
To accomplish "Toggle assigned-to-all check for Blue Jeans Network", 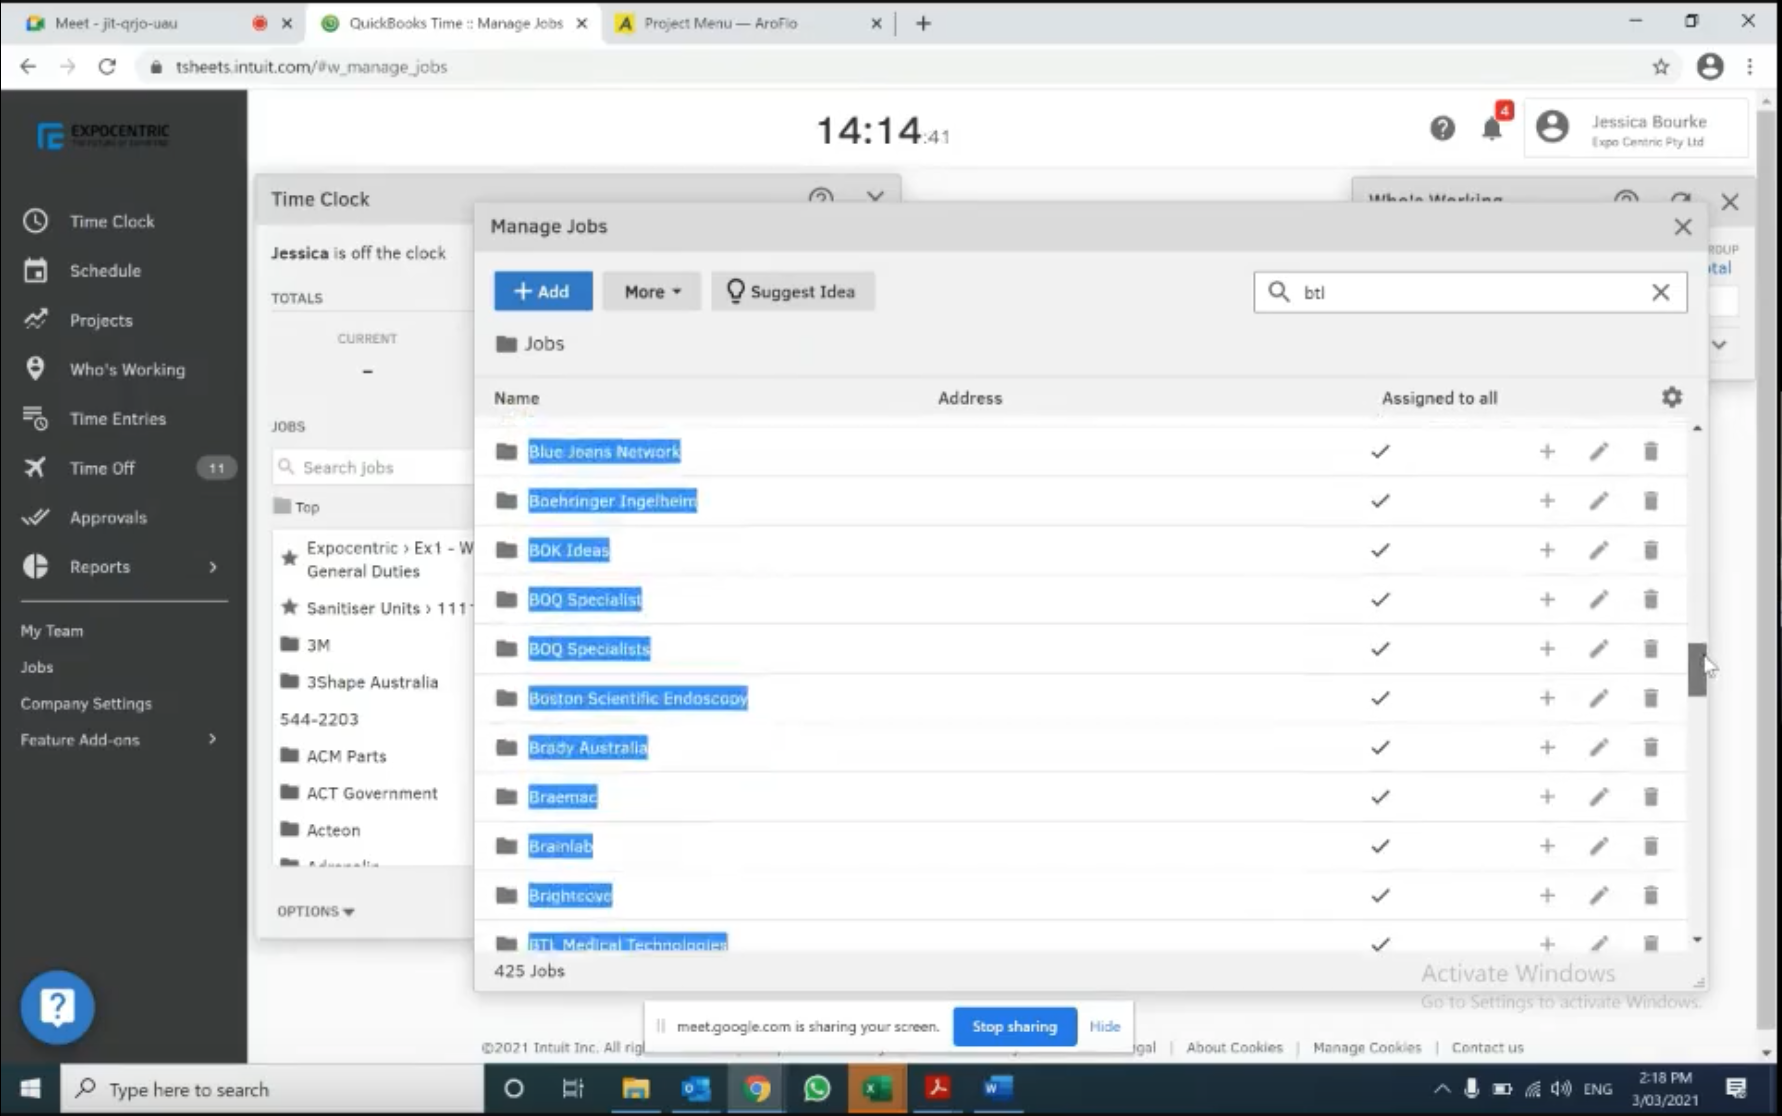I will click(x=1380, y=452).
